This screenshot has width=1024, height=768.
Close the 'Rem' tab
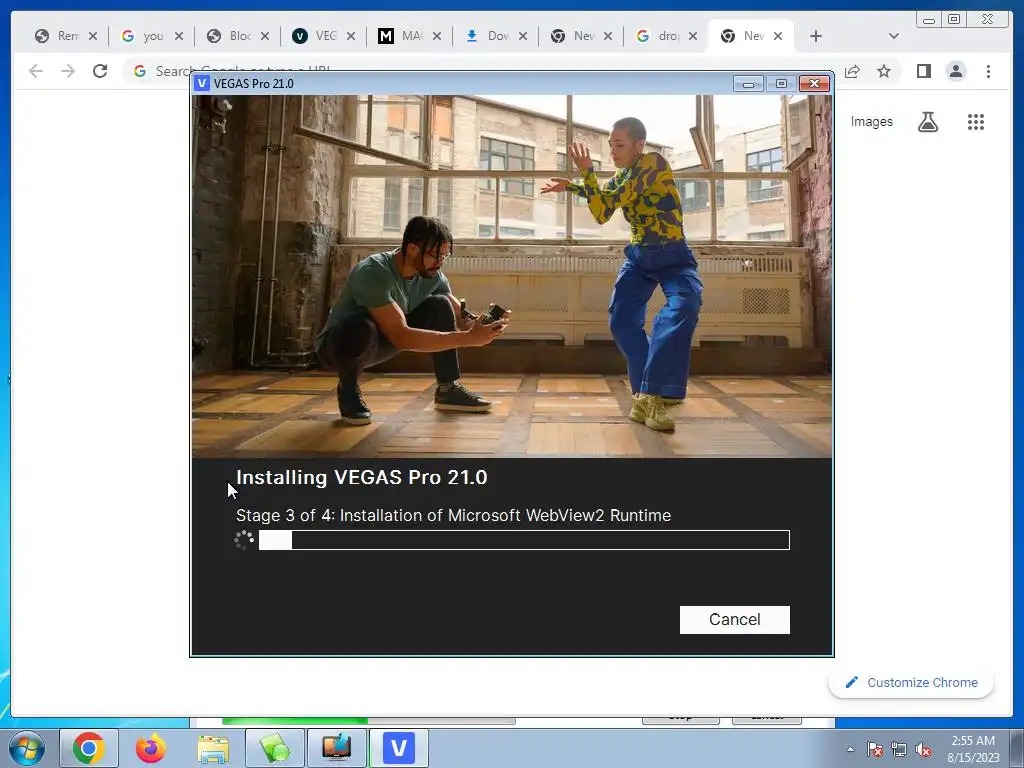point(93,36)
